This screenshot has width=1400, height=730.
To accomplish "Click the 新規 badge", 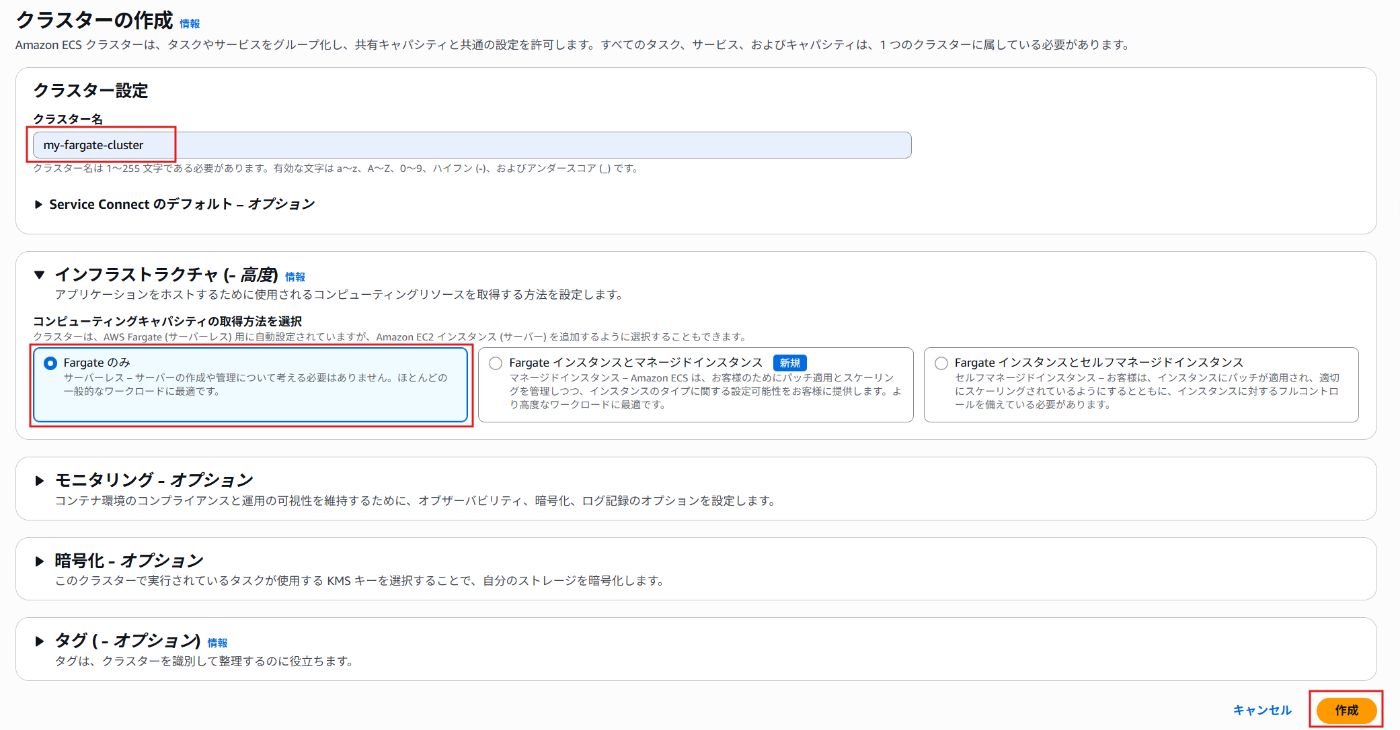I will tap(790, 363).
